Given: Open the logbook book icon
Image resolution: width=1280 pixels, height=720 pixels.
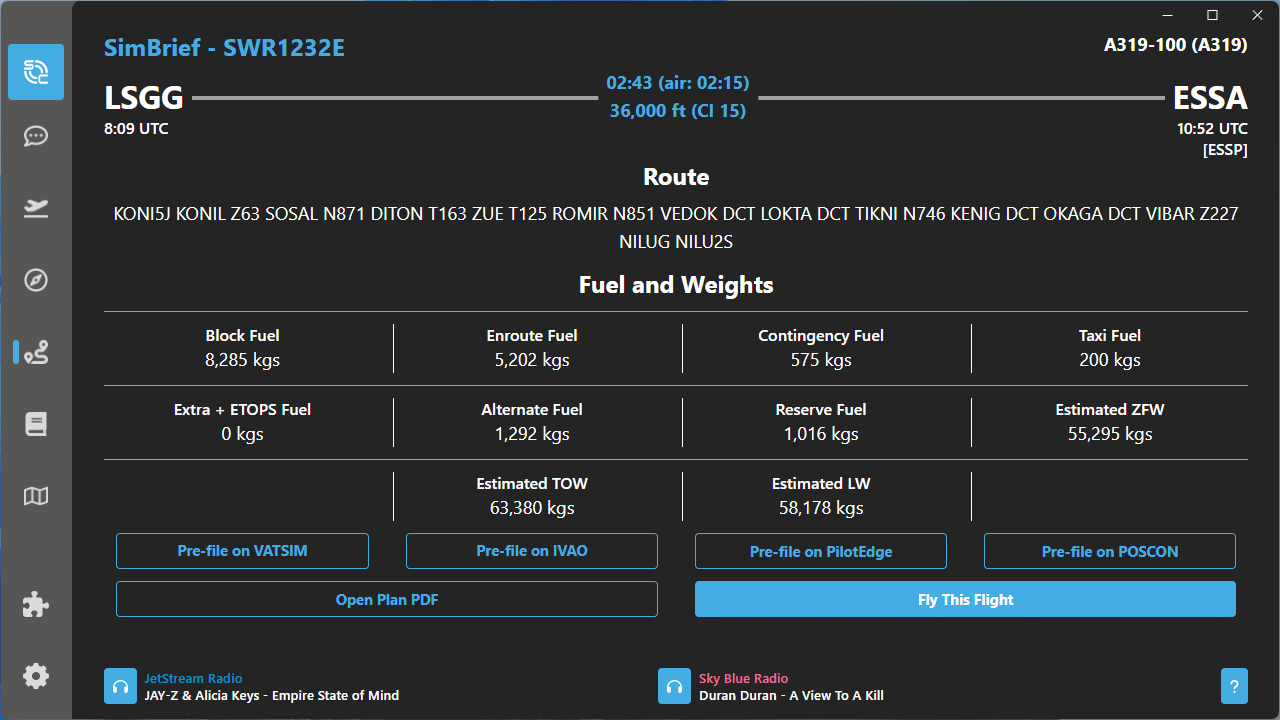Looking at the screenshot, I should [36, 424].
